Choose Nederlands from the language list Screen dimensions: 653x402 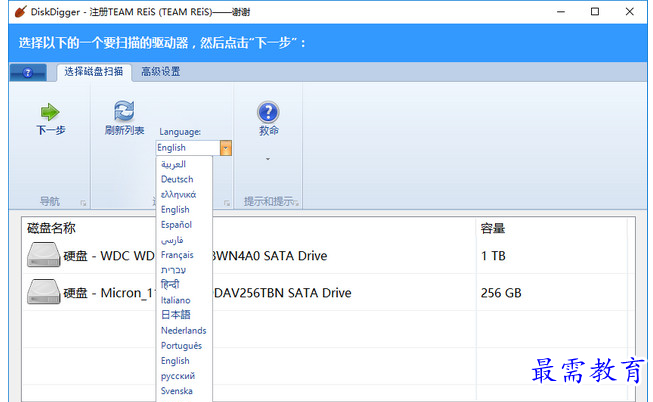click(x=184, y=330)
